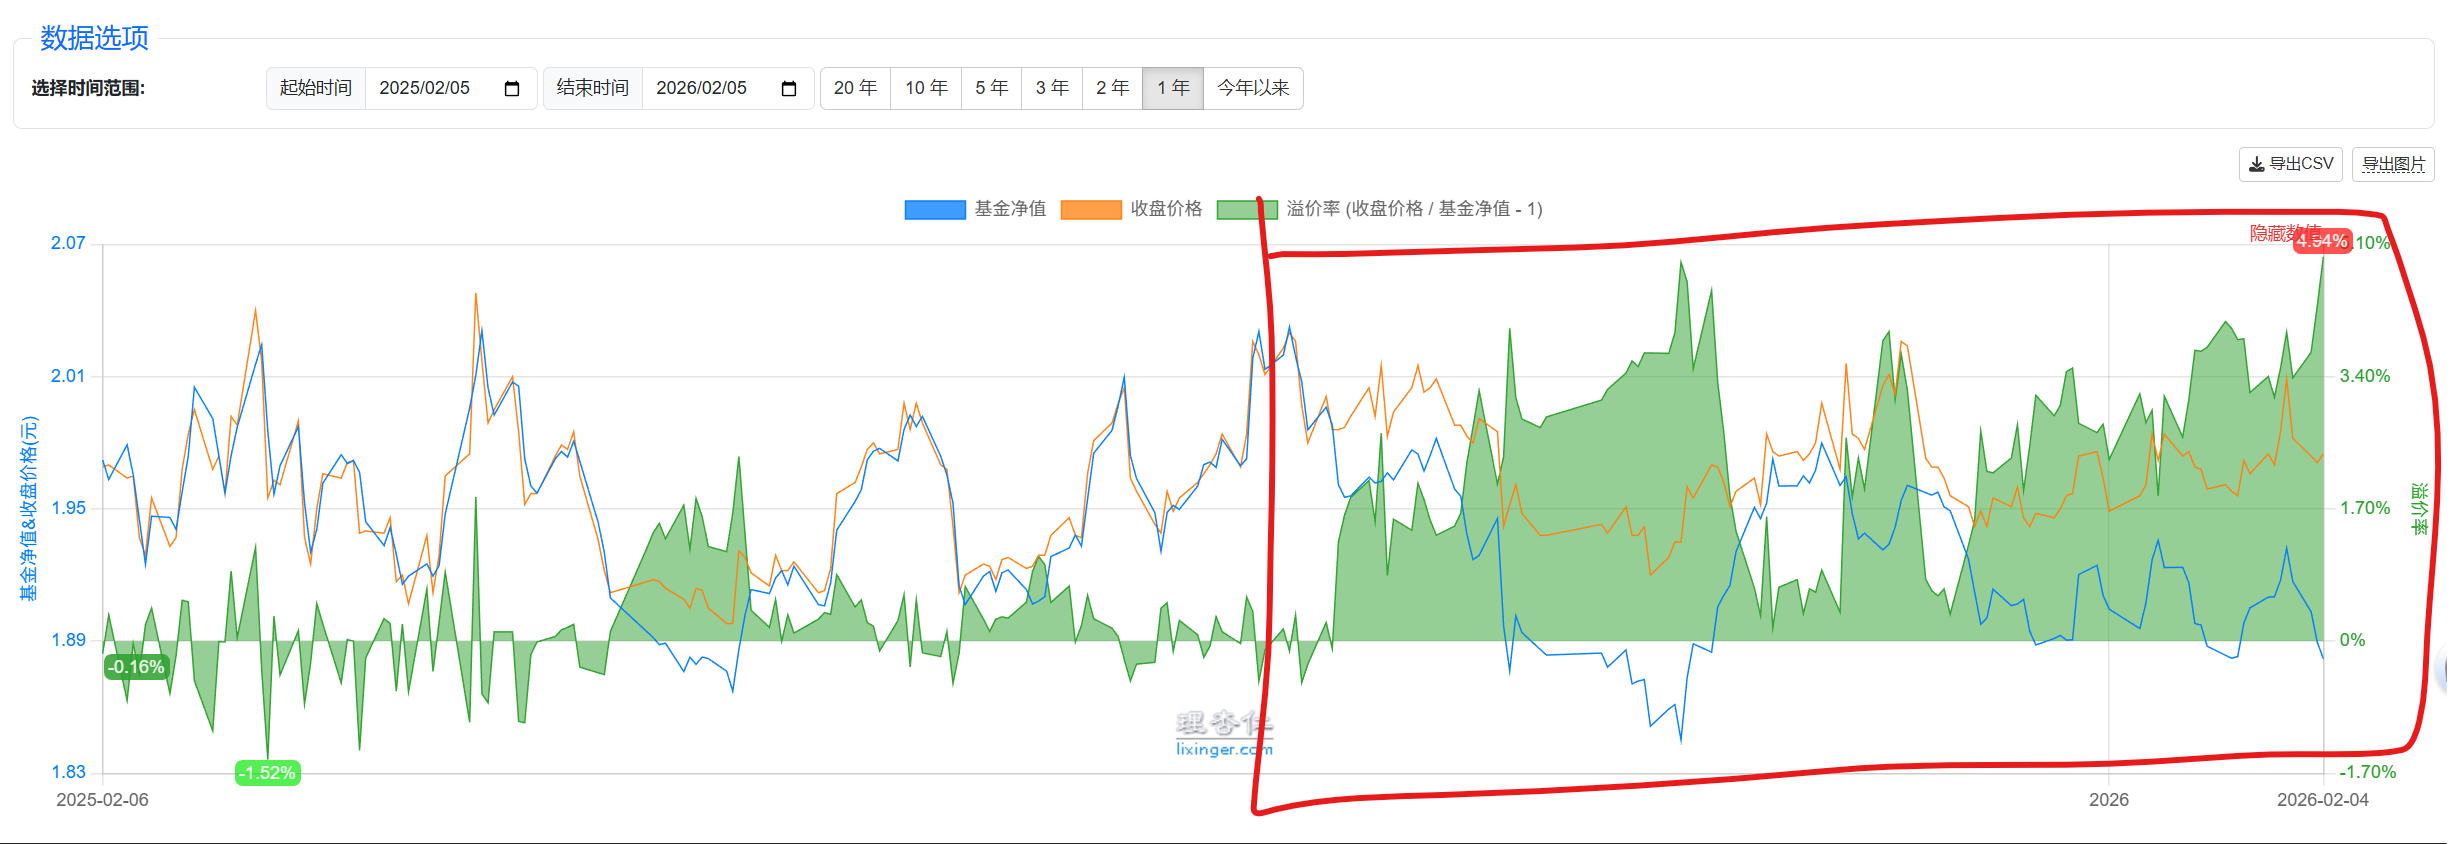Click the -1.70% right axis value

[2368, 772]
